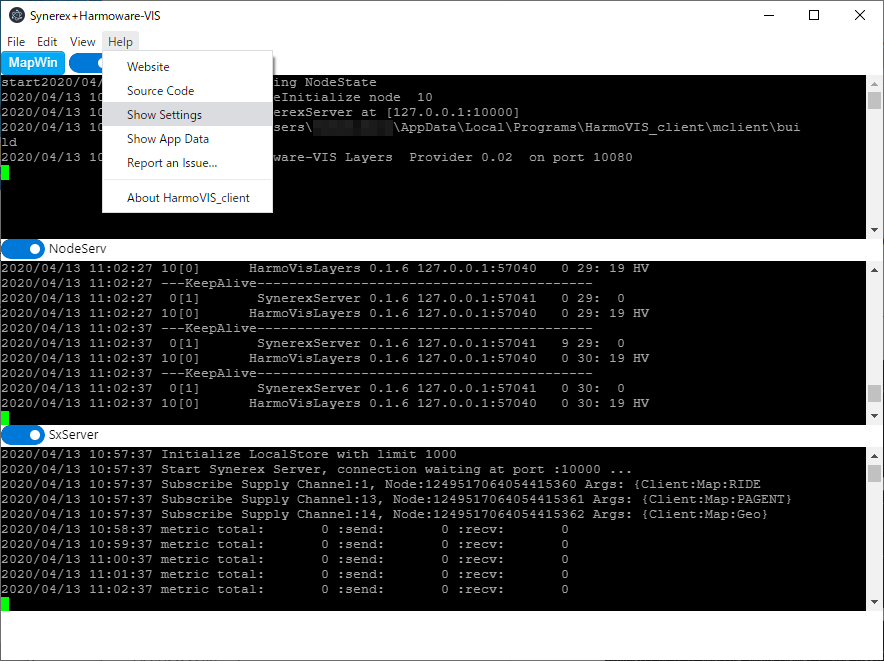
Task: Close the Synerex+Harmoware-VIS window
Action: (860, 15)
